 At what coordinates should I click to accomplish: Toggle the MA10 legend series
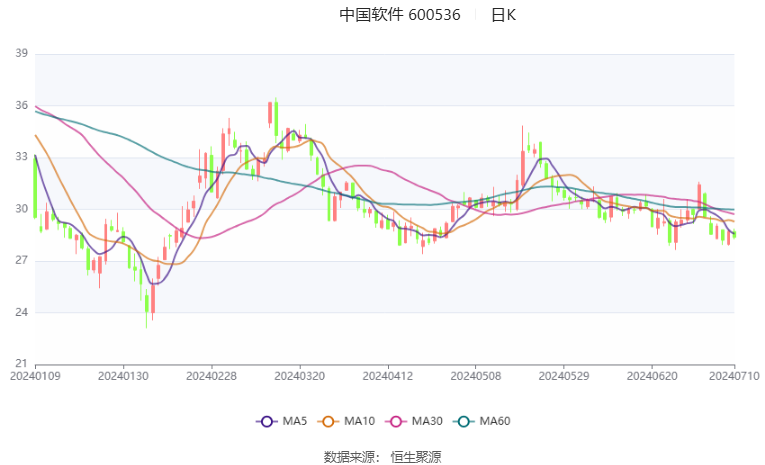[x=346, y=421]
